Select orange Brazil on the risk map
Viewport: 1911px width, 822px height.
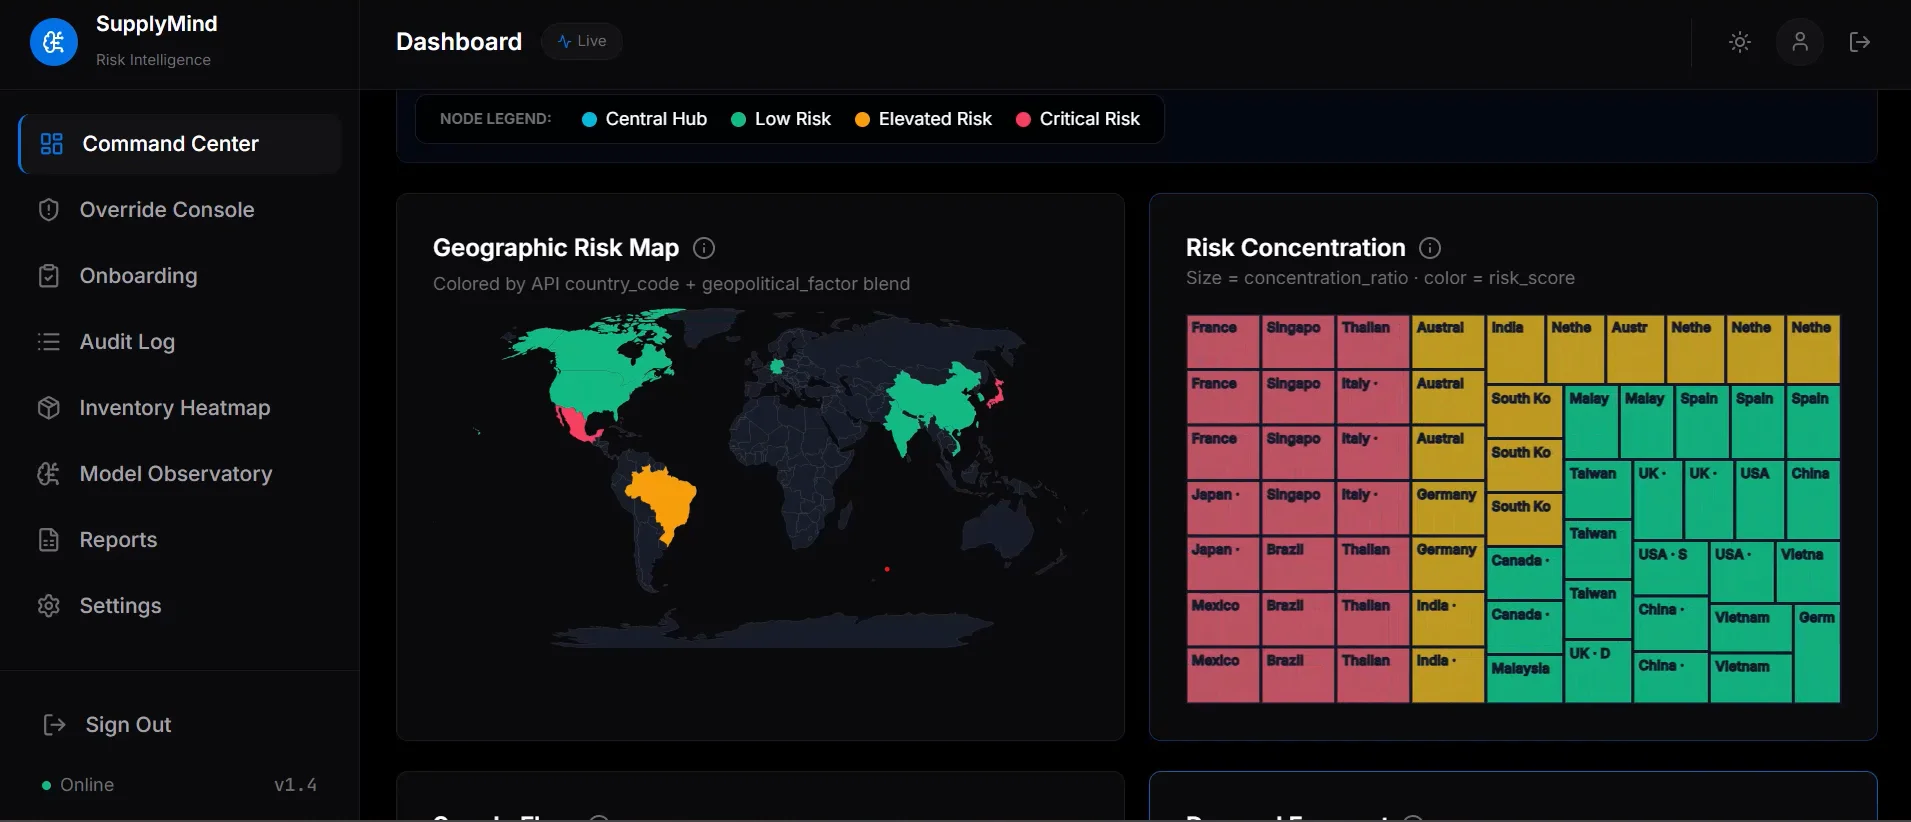click(x=664, y=500)
